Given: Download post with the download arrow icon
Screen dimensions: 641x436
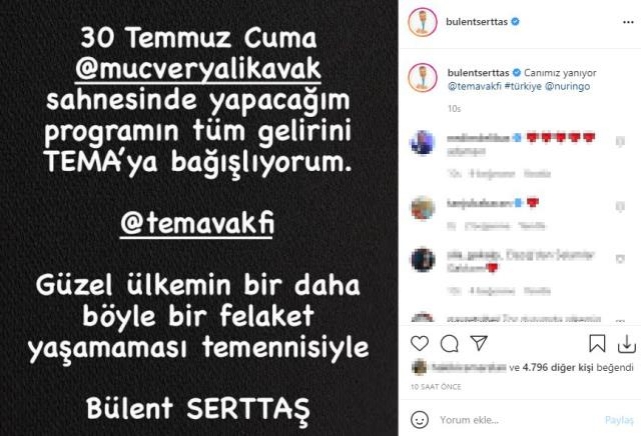Looking at the screenshot, I should 626,344.
